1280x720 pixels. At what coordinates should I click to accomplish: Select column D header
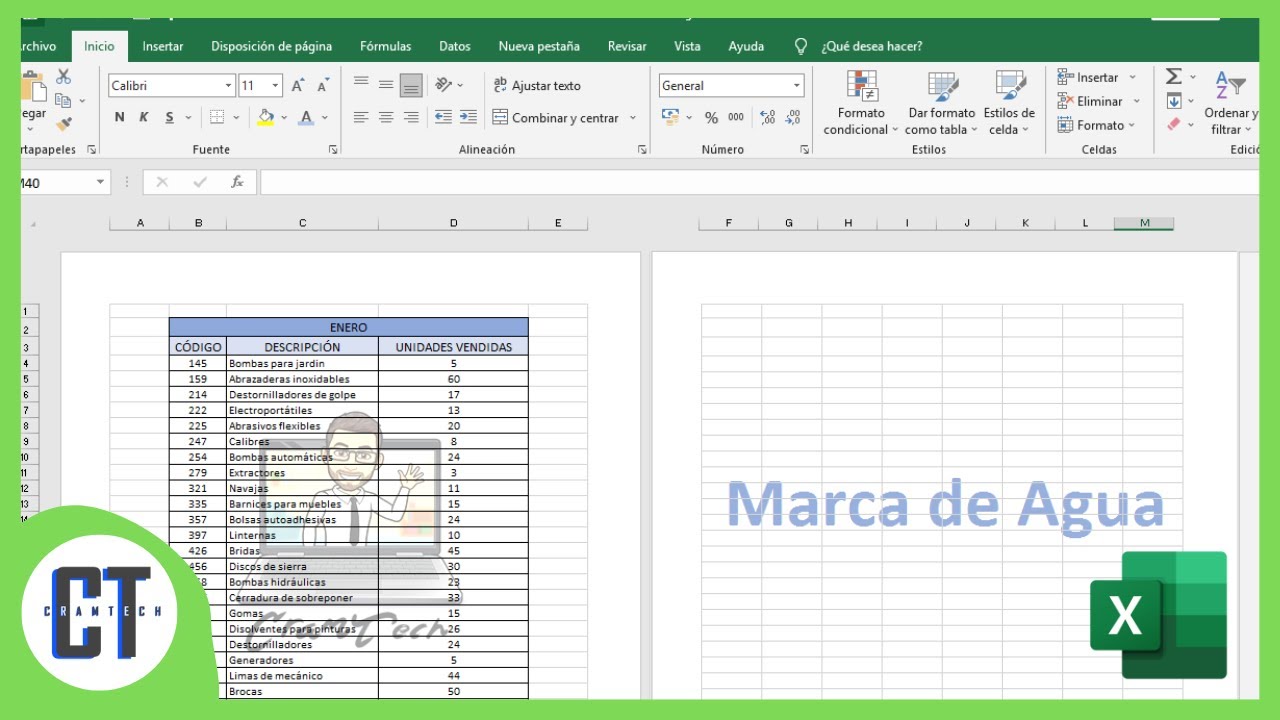coord(454,223)
